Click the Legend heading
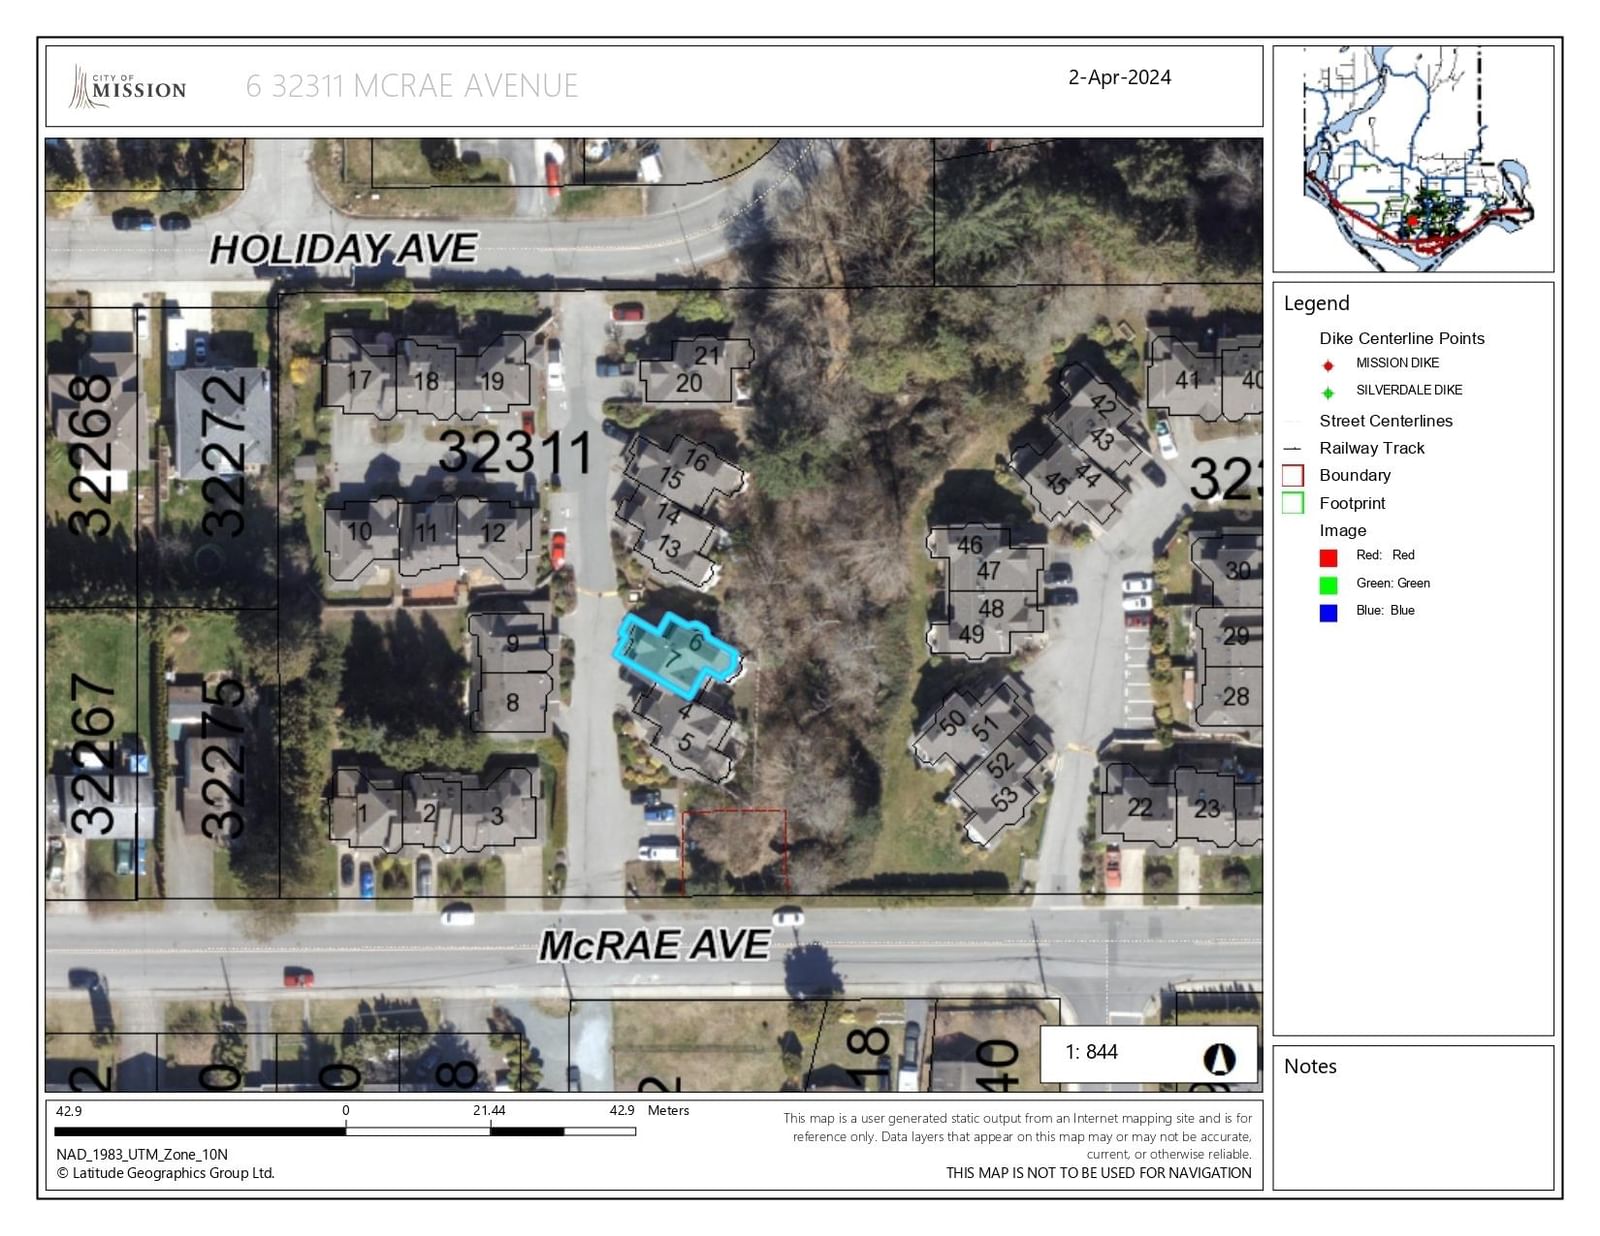This screenshot has width=1600, height=1236. (1316, 303)
